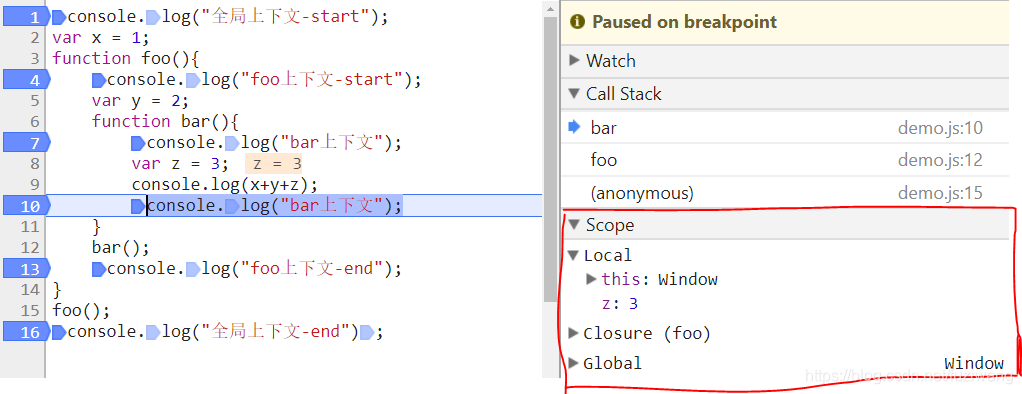This screenshot has height=394, width=1022.
Task: Toggle the breakpoint on line 1
Action: click(x=26, y=18)
